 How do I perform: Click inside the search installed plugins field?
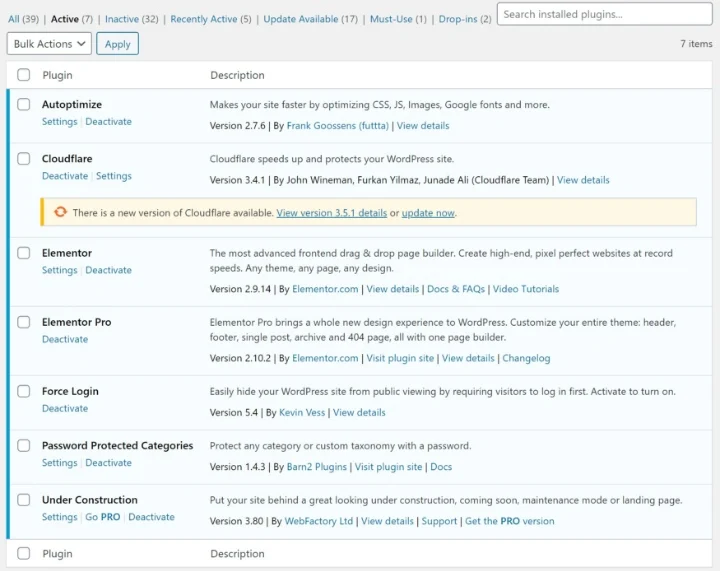[x=604, y=14]
